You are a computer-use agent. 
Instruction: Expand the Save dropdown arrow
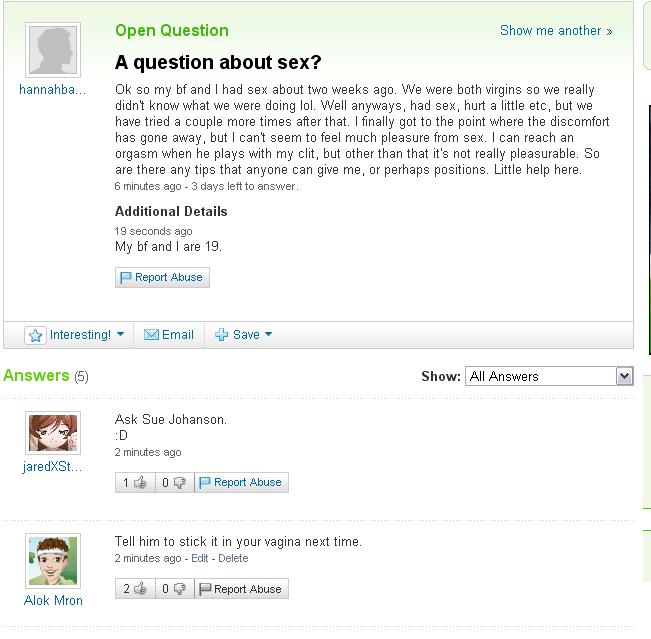point(268,335)
